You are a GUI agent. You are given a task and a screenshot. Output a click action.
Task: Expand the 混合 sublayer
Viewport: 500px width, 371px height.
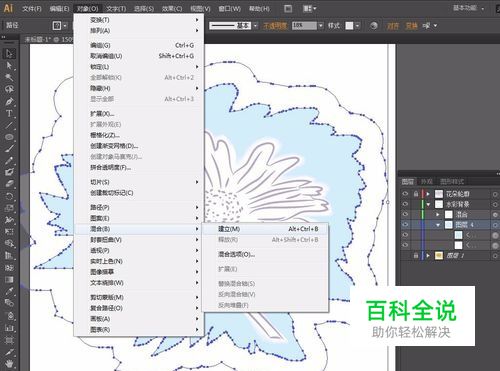click(x=438, y=214)
